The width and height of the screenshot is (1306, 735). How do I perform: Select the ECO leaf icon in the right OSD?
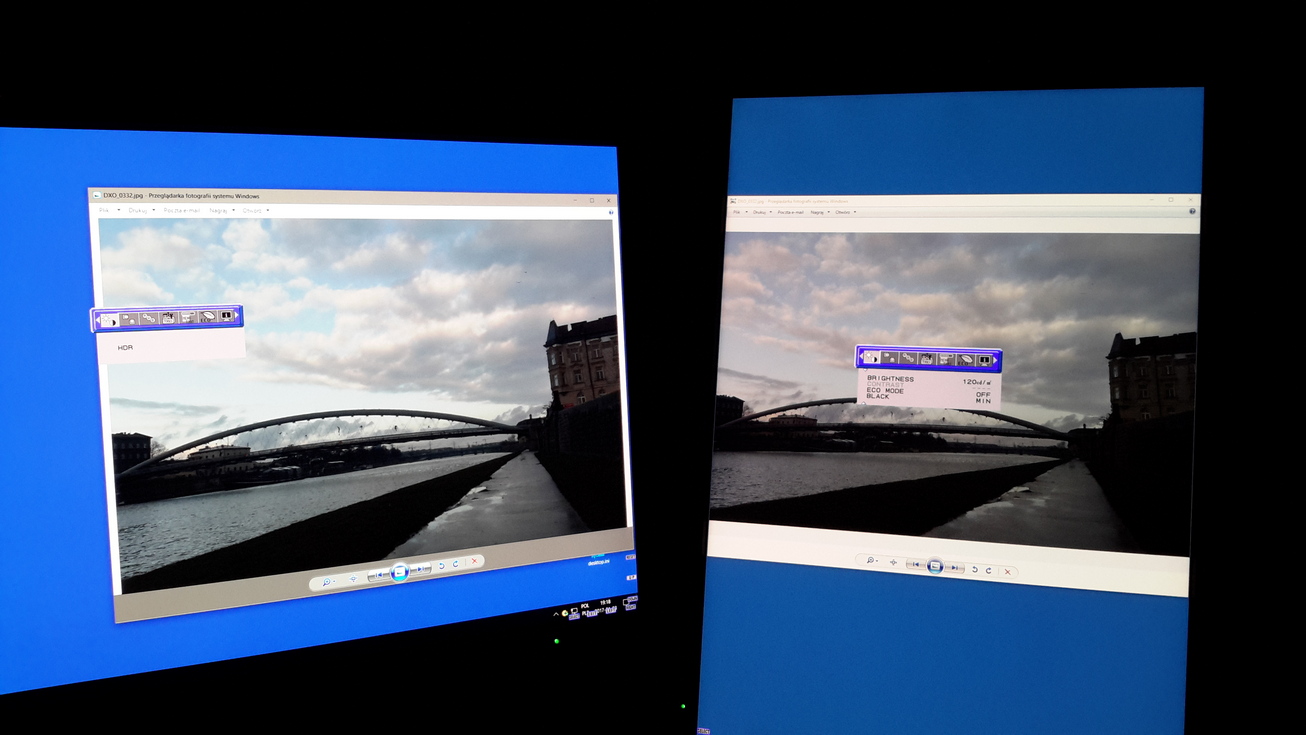[x=966, y=359]
